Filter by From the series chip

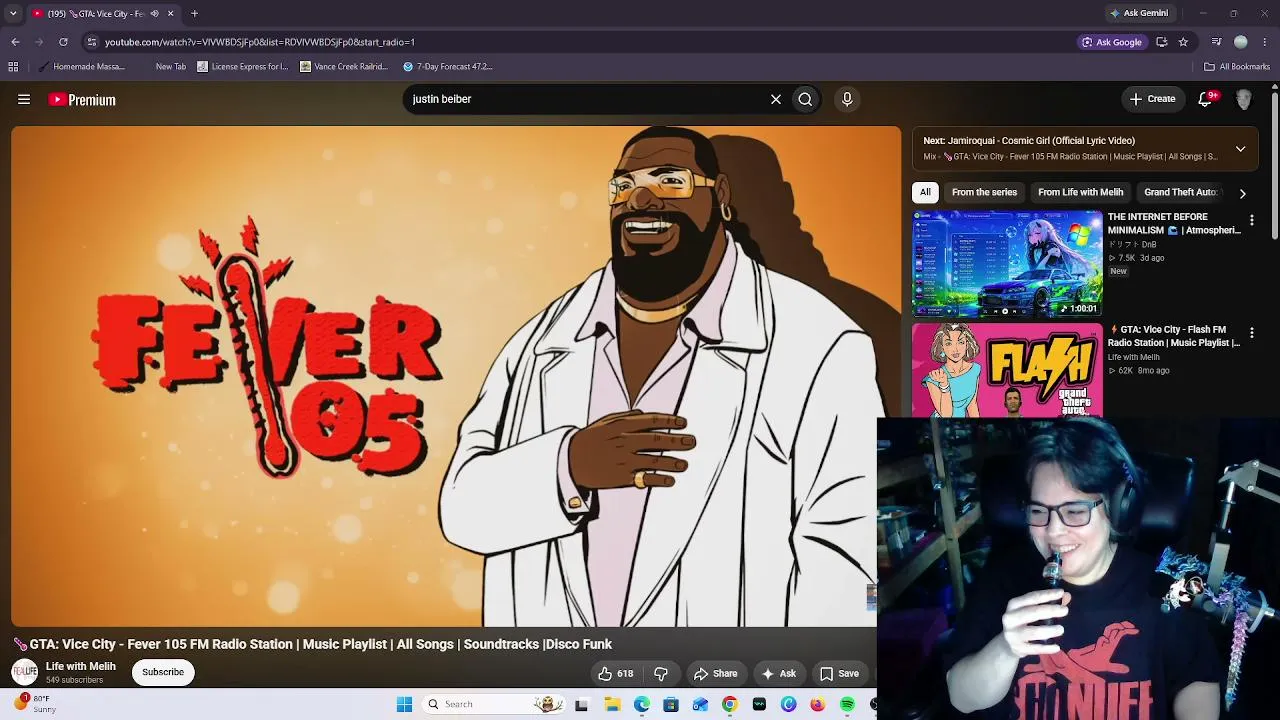(984, 192)
